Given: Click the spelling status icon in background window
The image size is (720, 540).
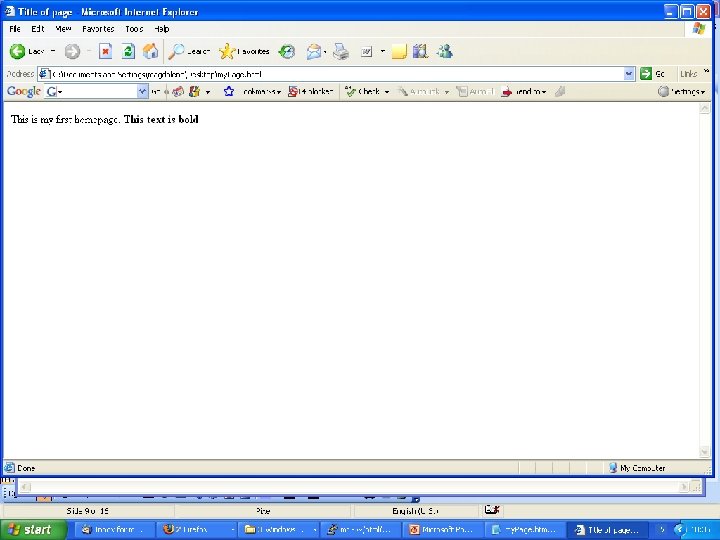Looking at the screenshot, I should click(491, 510).
